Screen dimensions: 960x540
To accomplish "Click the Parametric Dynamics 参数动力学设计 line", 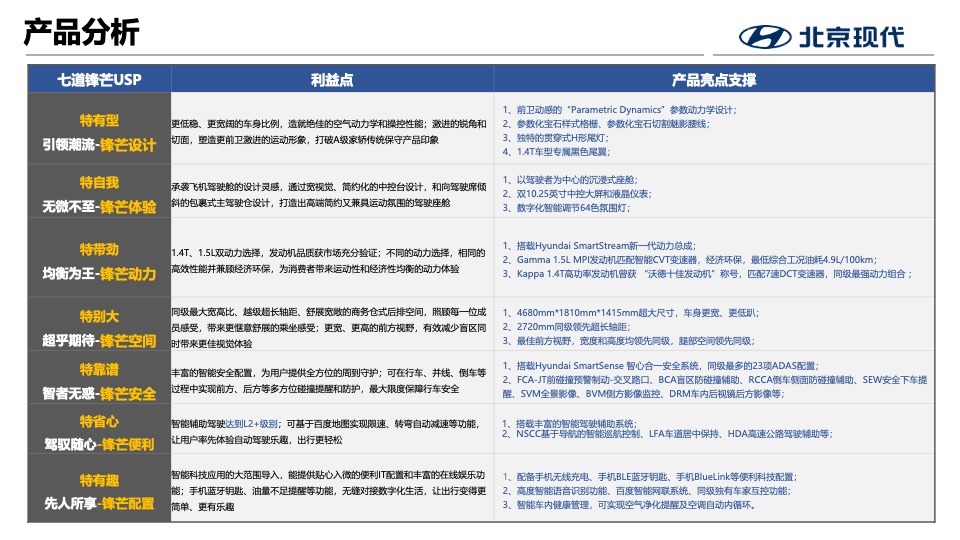I will (x=620, y=110).
